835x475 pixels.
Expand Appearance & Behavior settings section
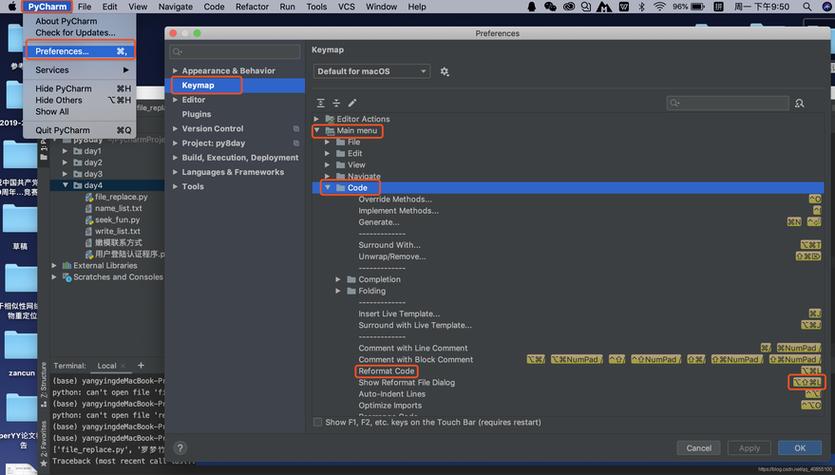point(175,71)
